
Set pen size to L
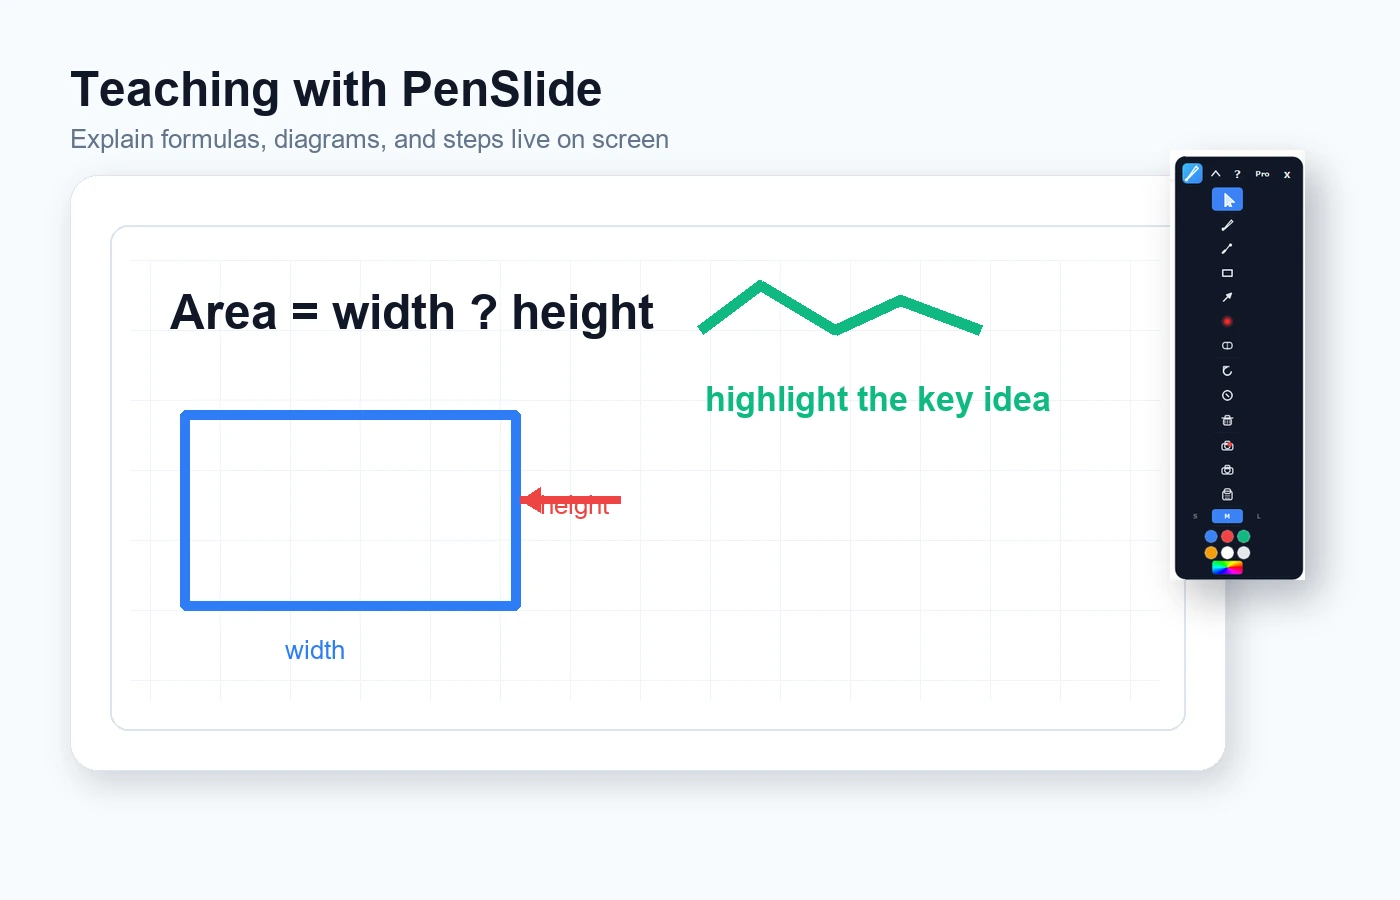coord(1259,516)
